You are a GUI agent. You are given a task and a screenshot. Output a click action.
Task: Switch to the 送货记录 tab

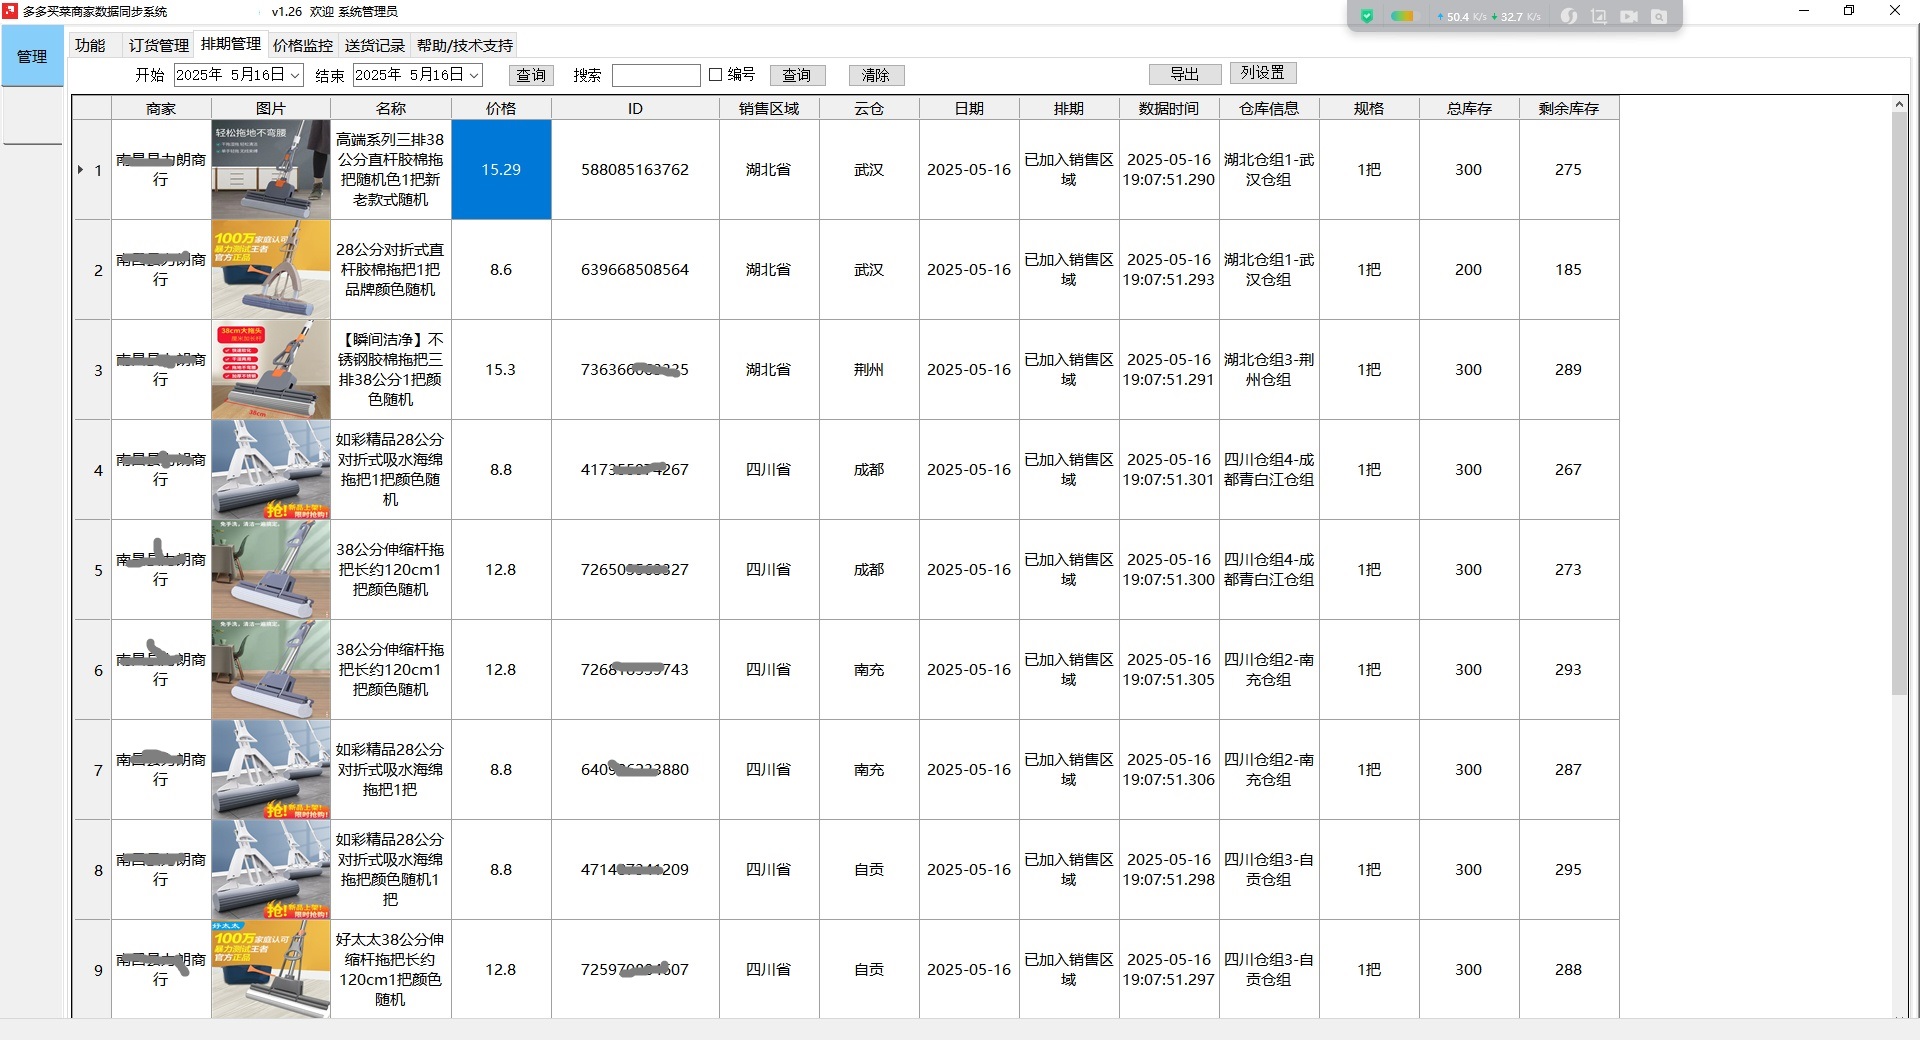[x=375, y=45]
